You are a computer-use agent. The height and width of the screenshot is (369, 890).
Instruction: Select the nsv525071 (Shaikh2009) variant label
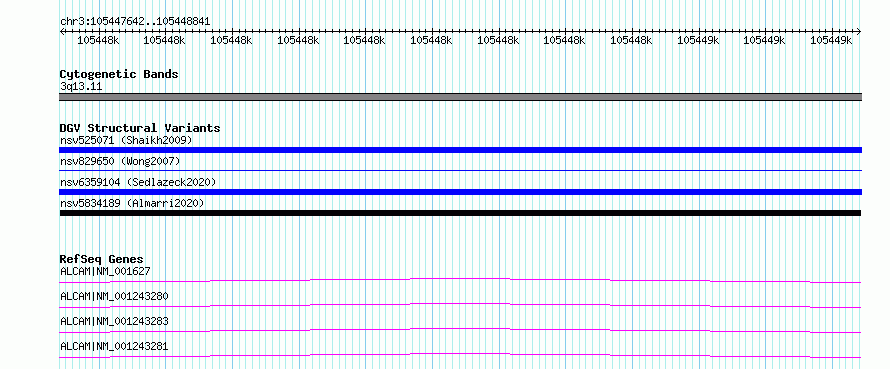pyautogui.click(x=126, y=140)
